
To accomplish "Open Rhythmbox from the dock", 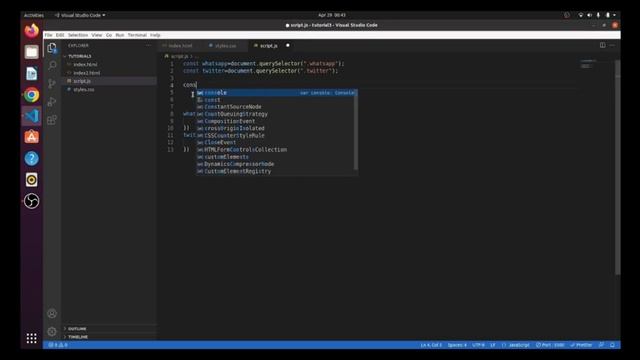I will click(31, 180).
